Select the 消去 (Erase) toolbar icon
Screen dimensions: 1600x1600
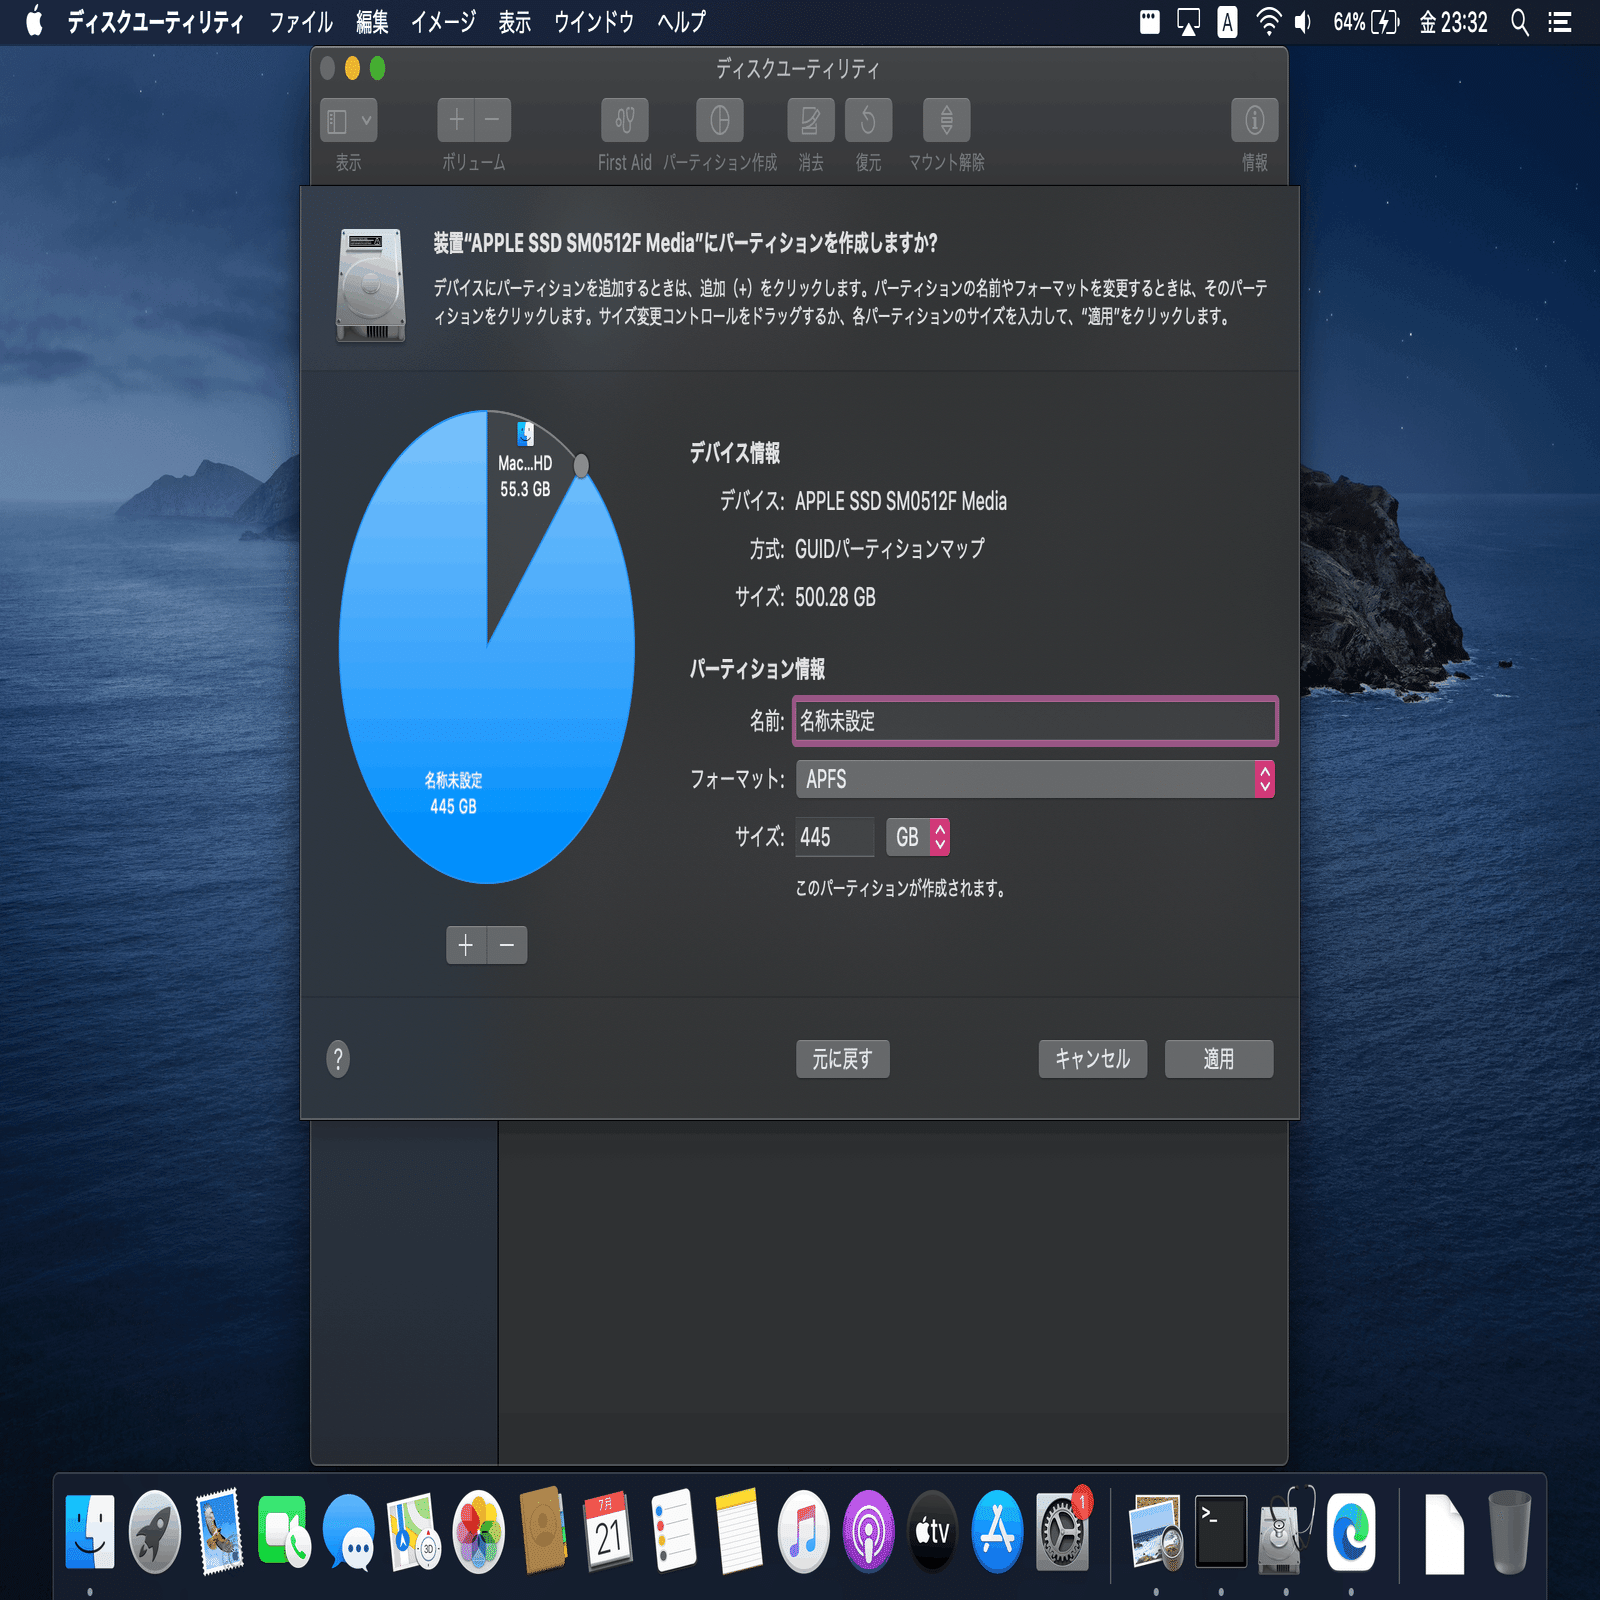(809, 120)
